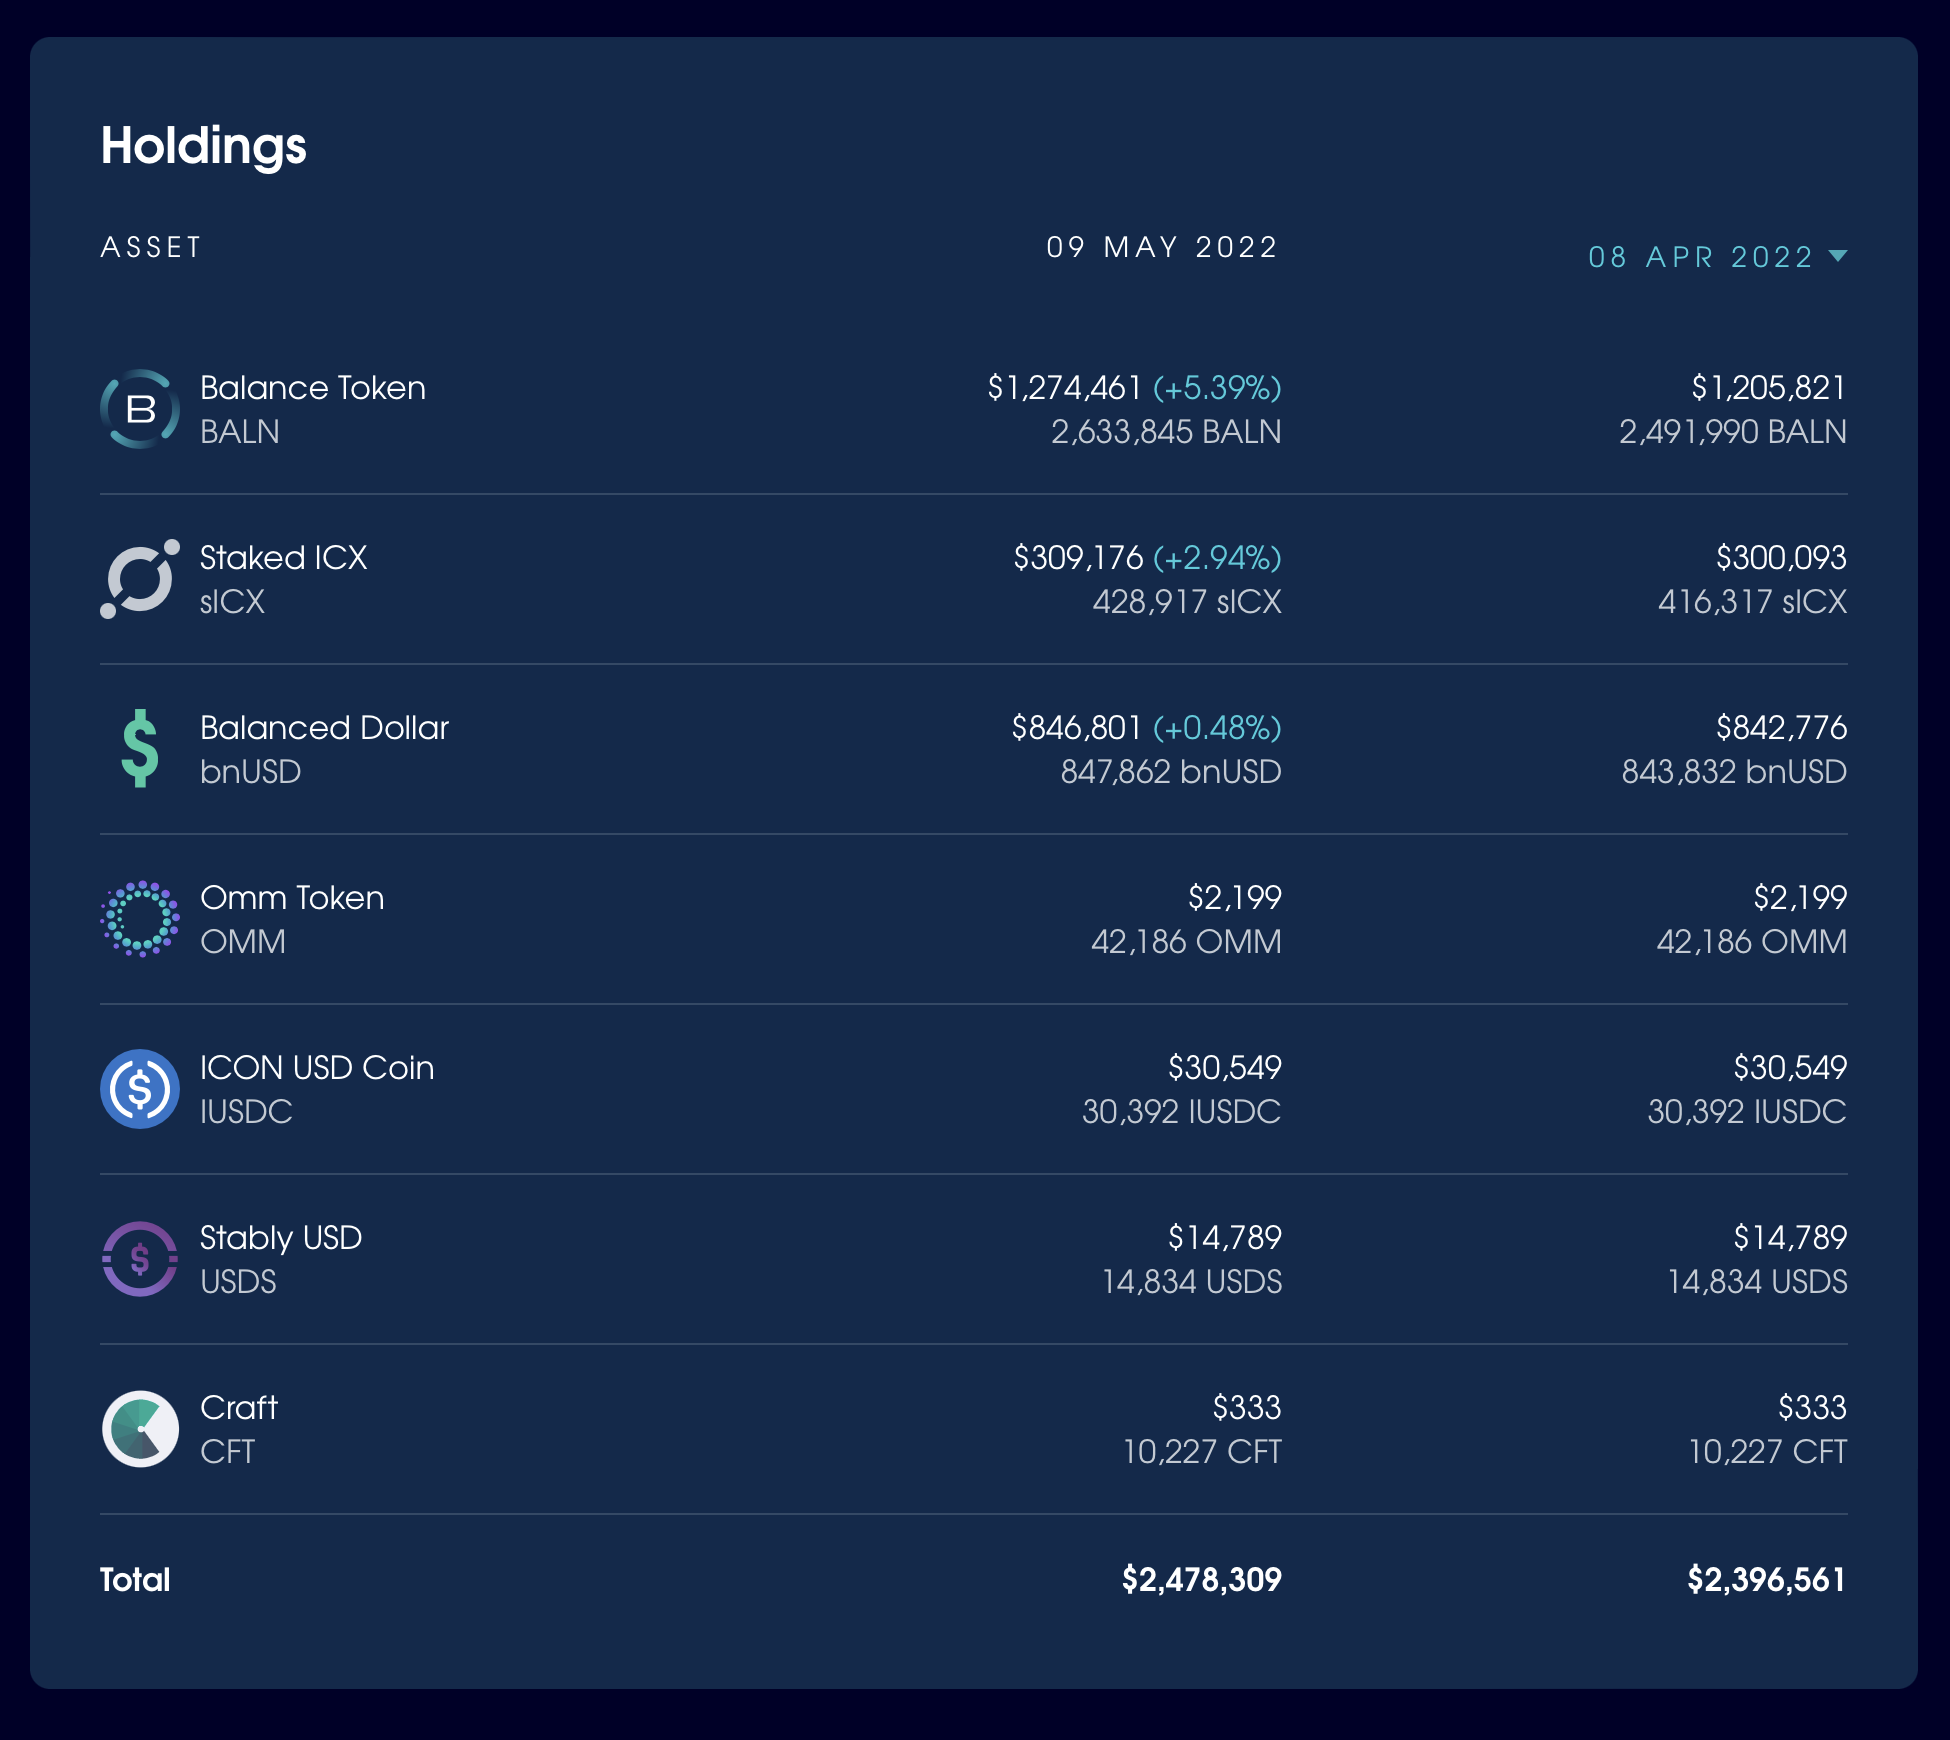Click the purple Stably USD icon

pos(140,1259)
